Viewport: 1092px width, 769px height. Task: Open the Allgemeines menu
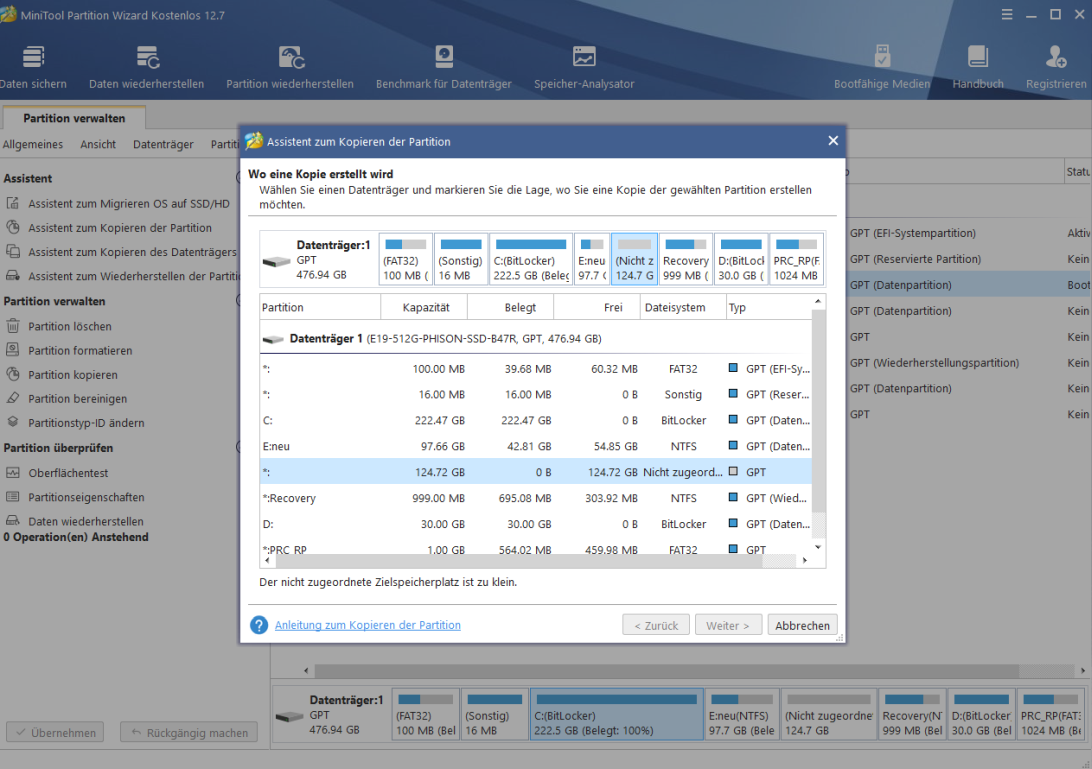tap(33, 144)
